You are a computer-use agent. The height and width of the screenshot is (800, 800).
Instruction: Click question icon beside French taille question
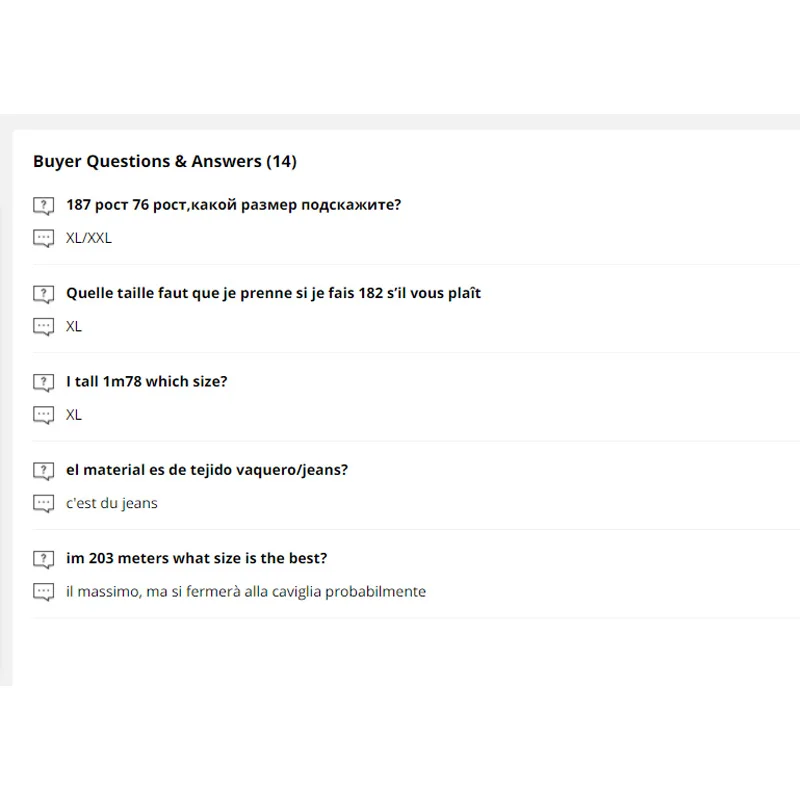43,294
